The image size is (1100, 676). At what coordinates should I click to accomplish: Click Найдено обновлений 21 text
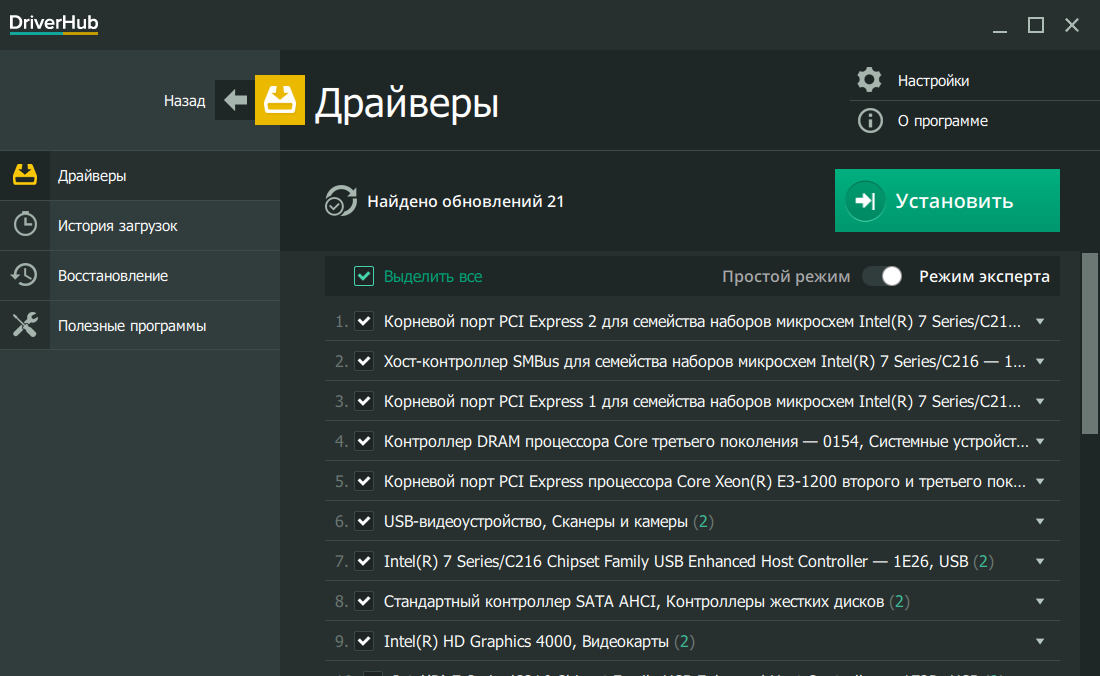466,201
